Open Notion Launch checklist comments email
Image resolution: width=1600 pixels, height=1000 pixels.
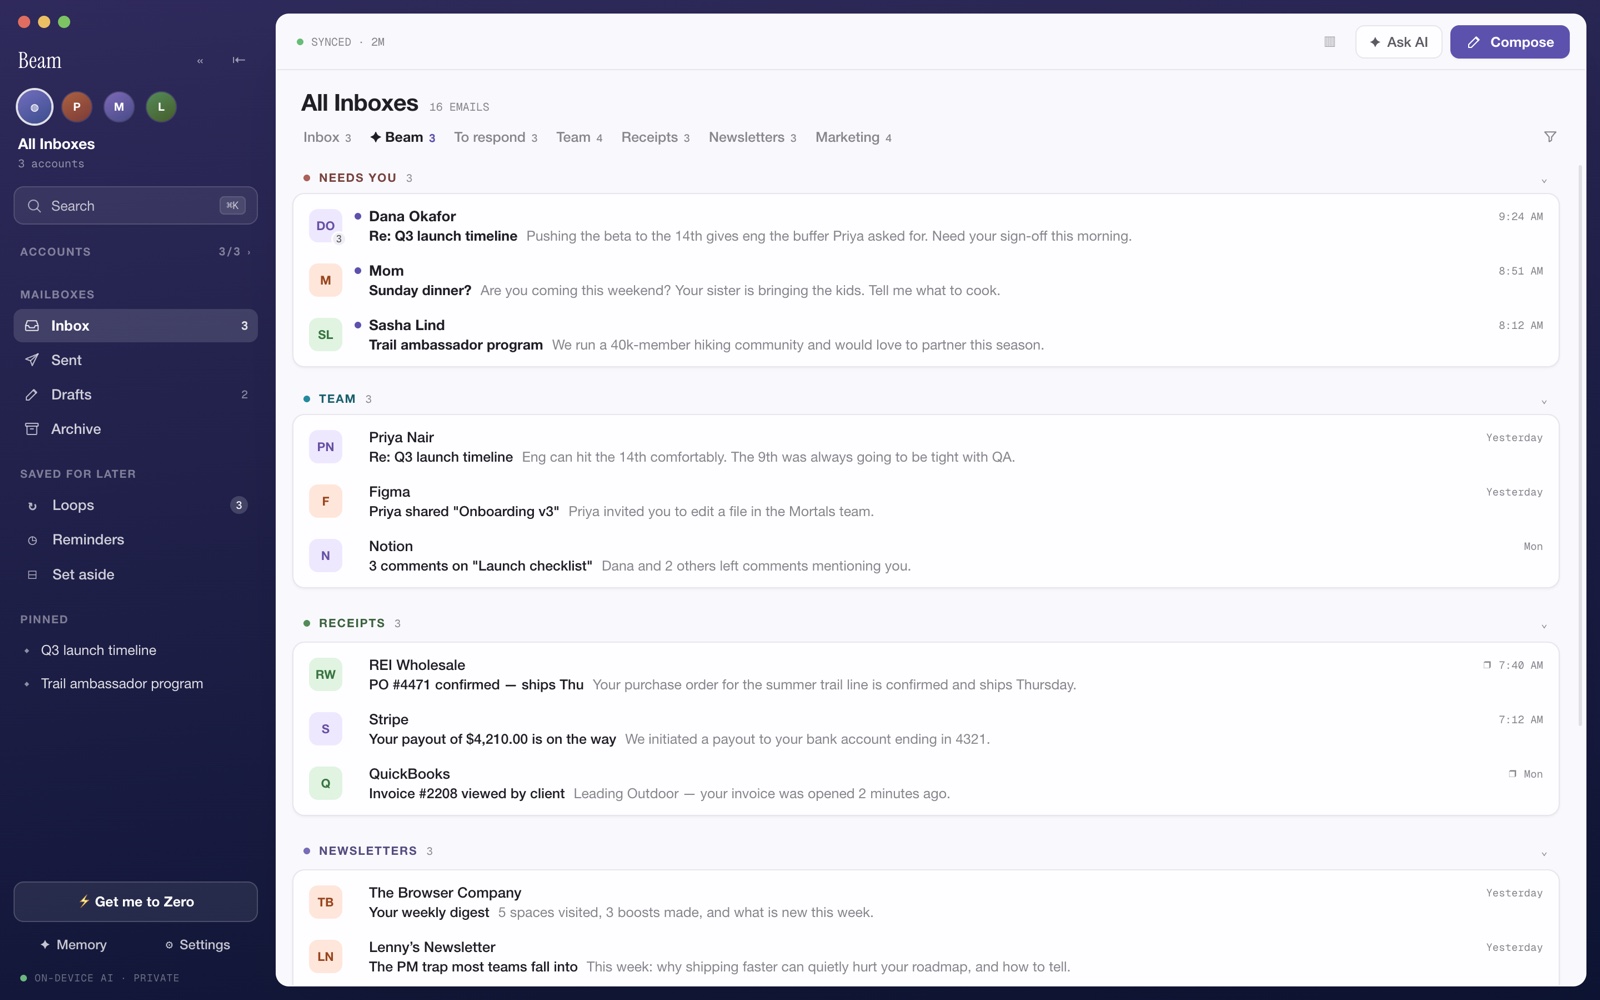926,556
